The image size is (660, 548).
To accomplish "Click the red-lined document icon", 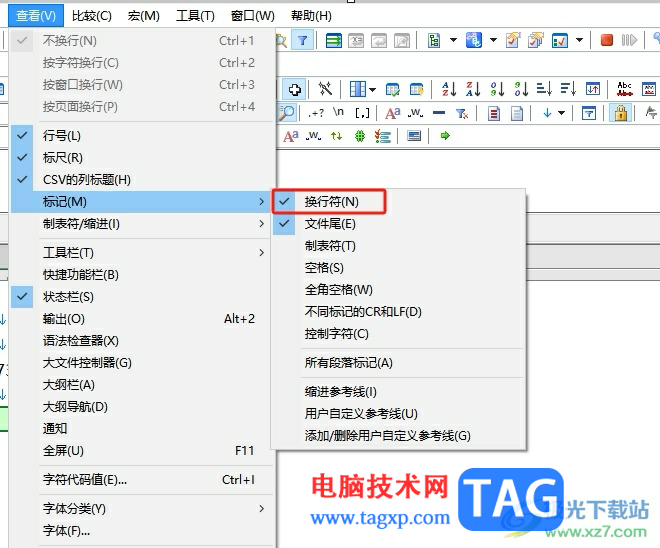I will click(x=494, y=113).
